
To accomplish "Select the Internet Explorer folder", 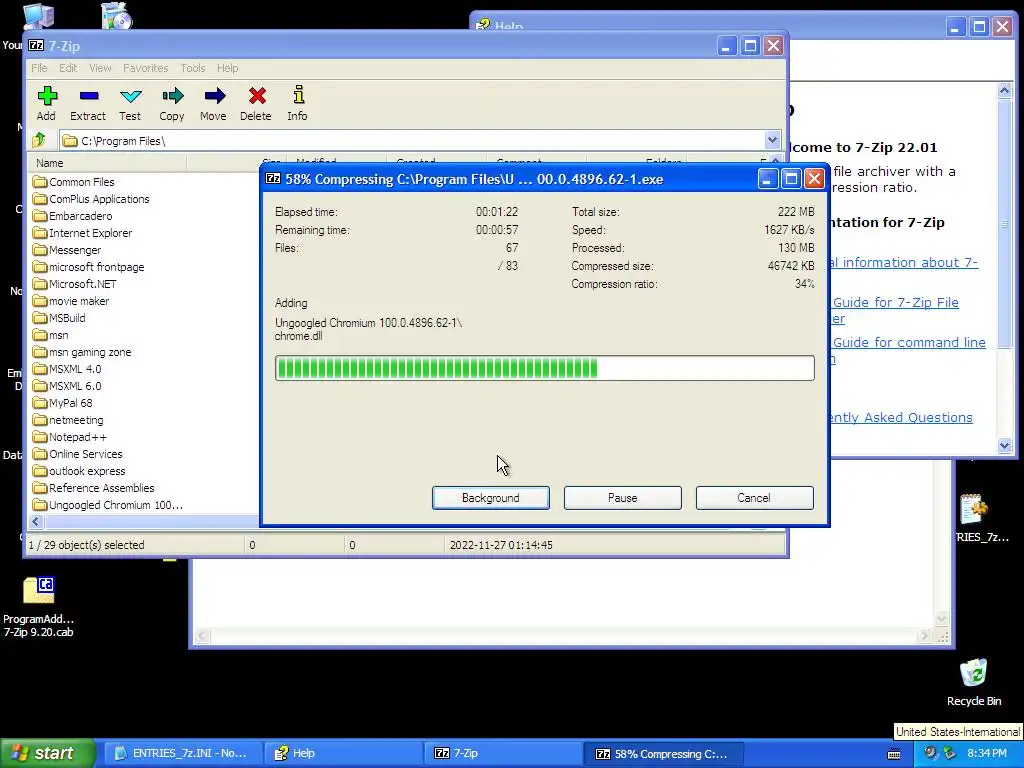I will coord(82,233).
